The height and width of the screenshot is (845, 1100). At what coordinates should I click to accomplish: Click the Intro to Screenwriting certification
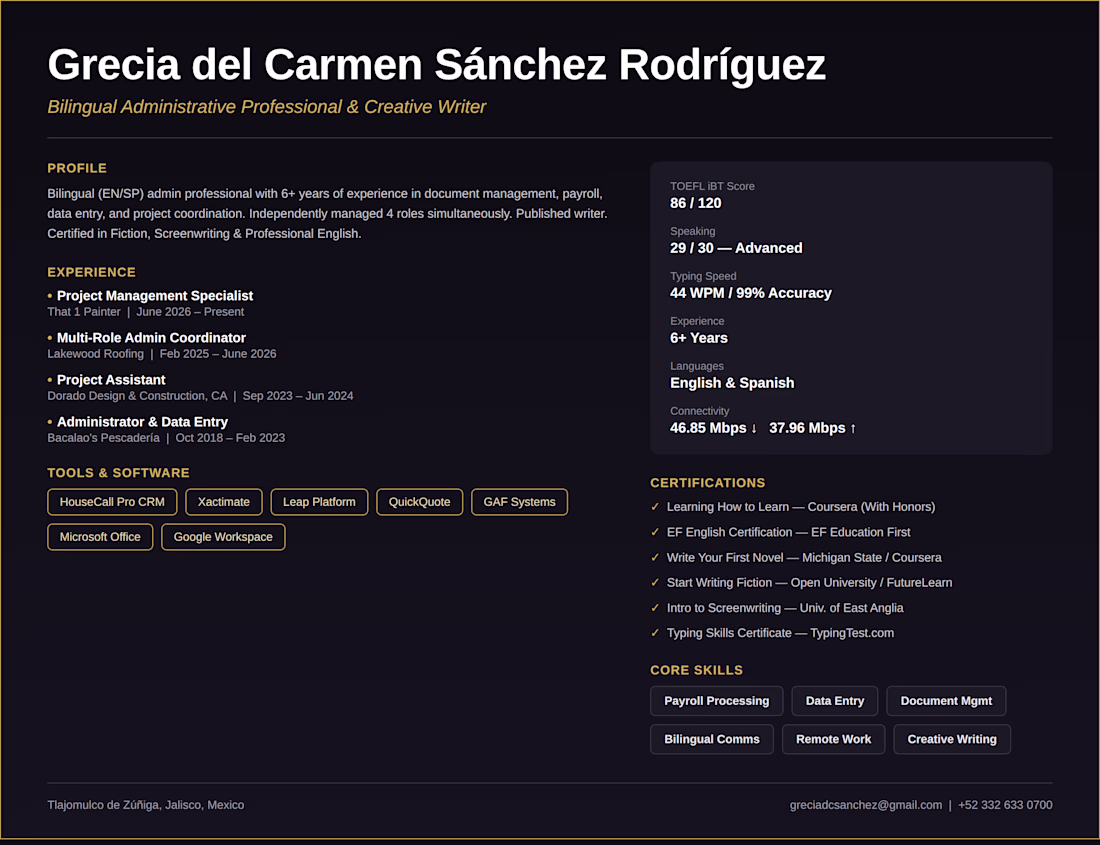[x=785, y=608]
